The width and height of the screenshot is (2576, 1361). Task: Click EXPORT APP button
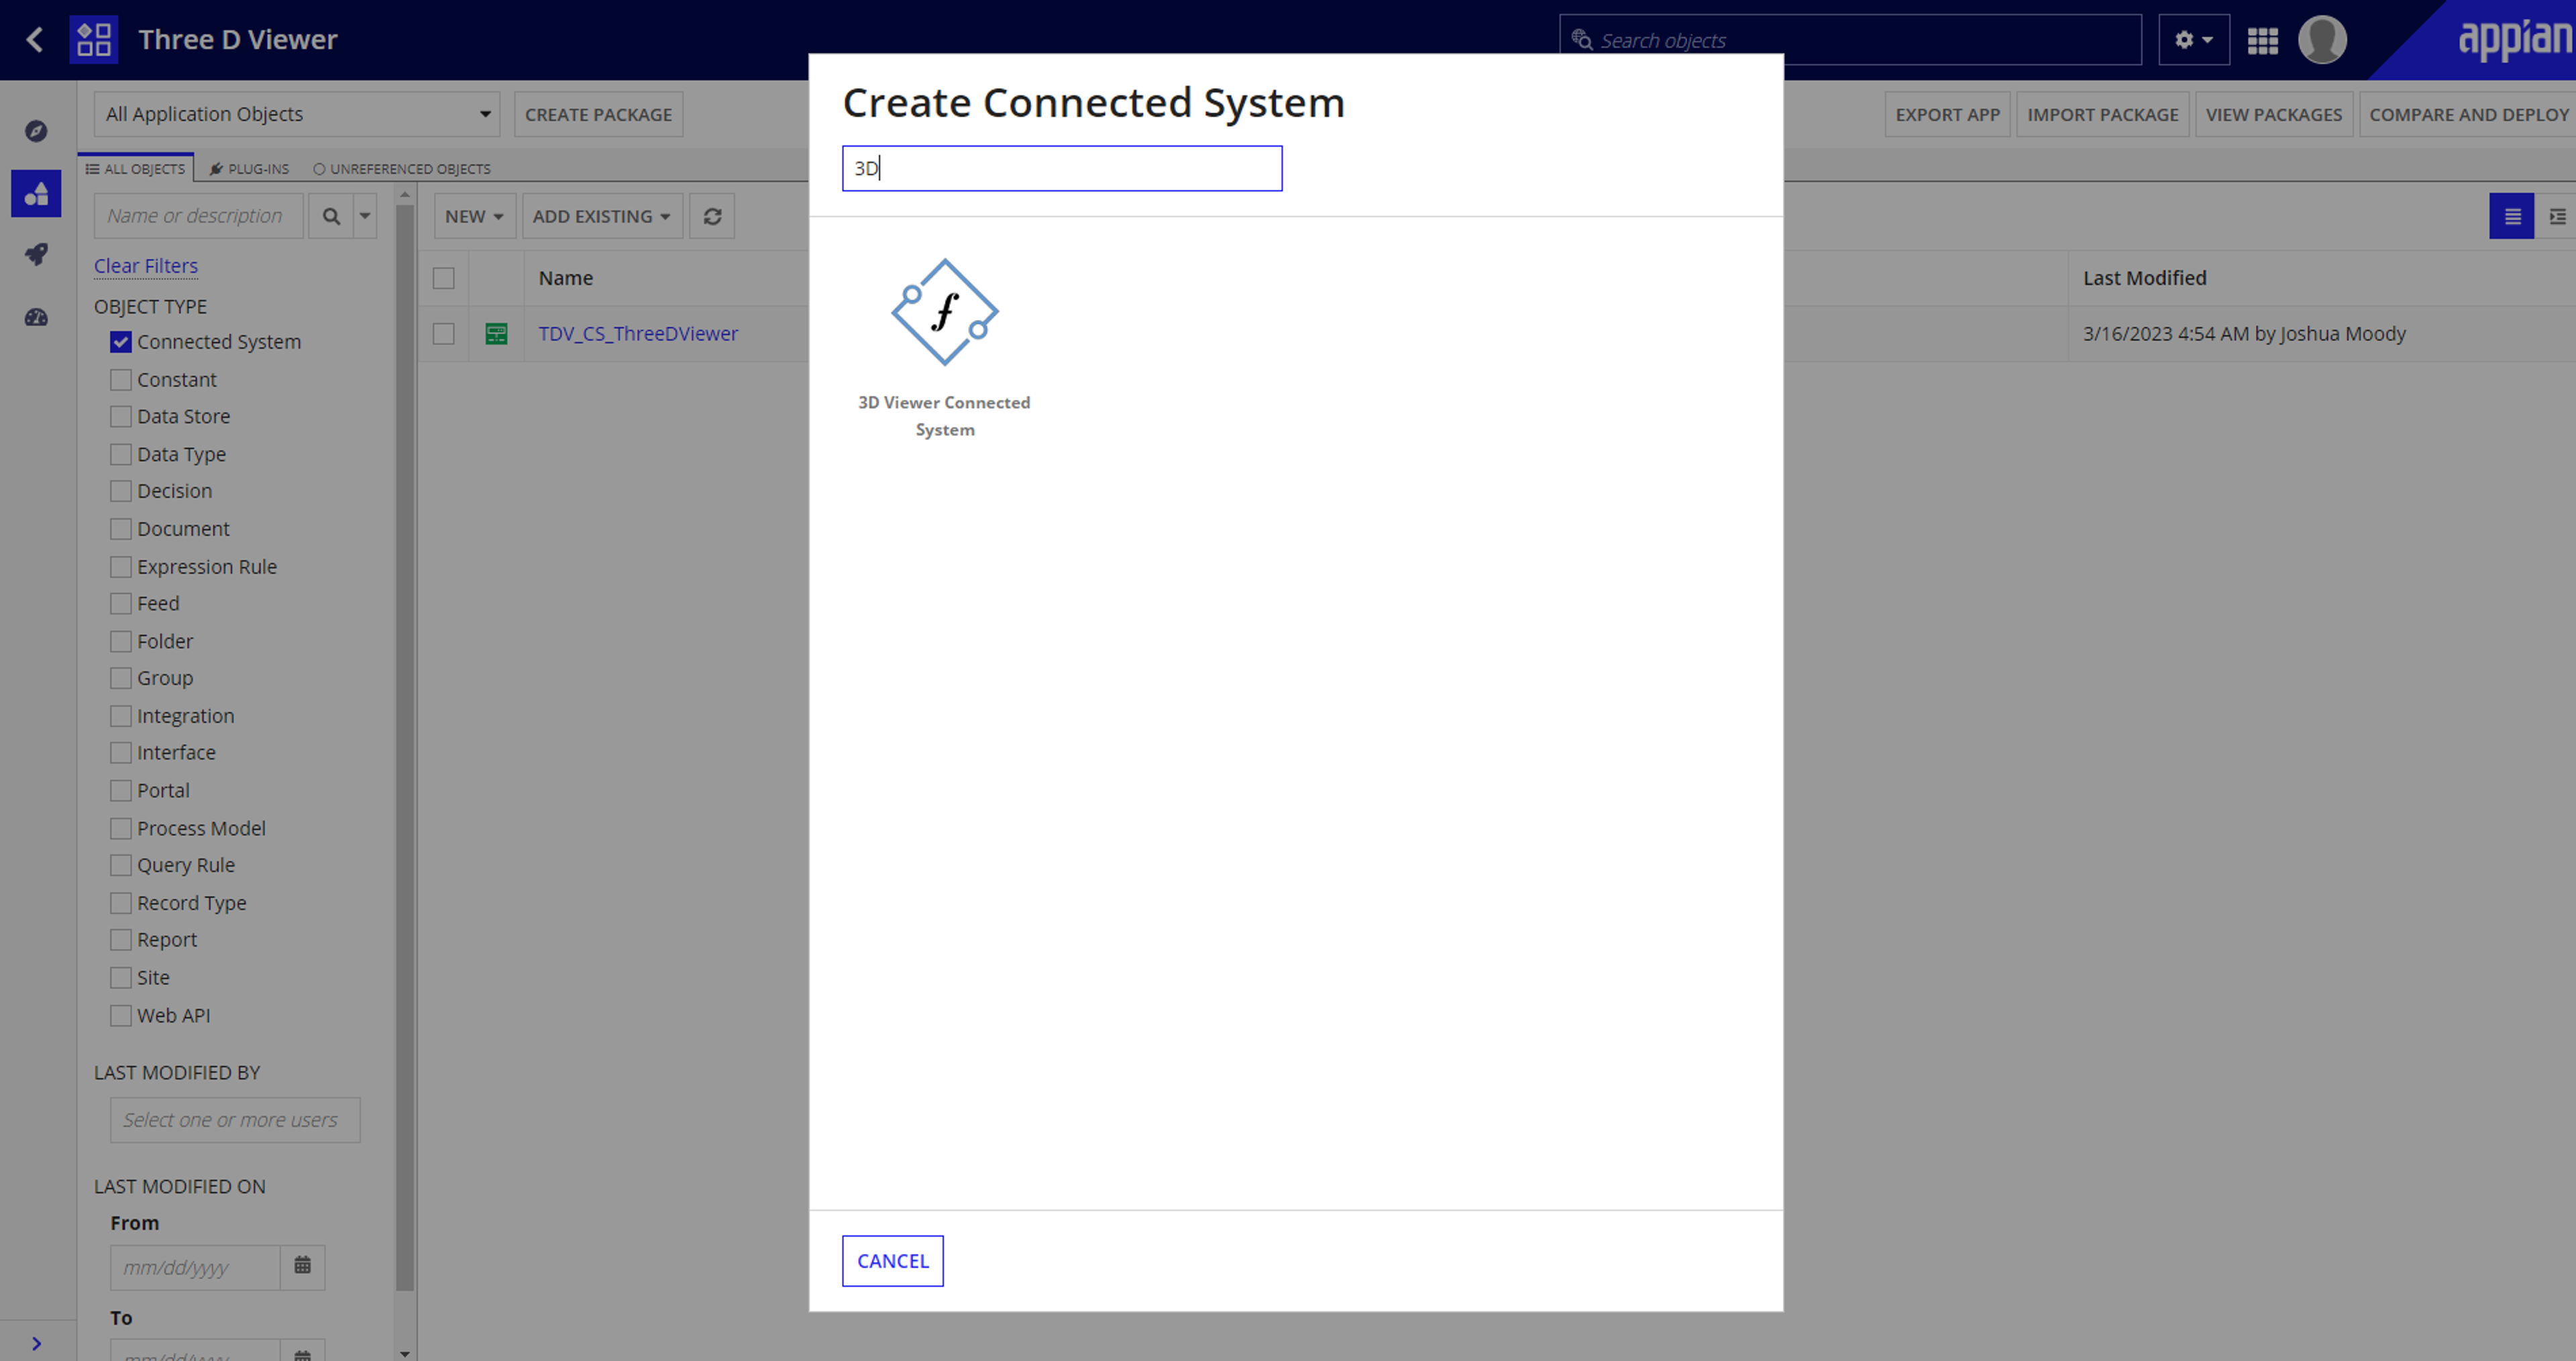[x=1947, y=115]
